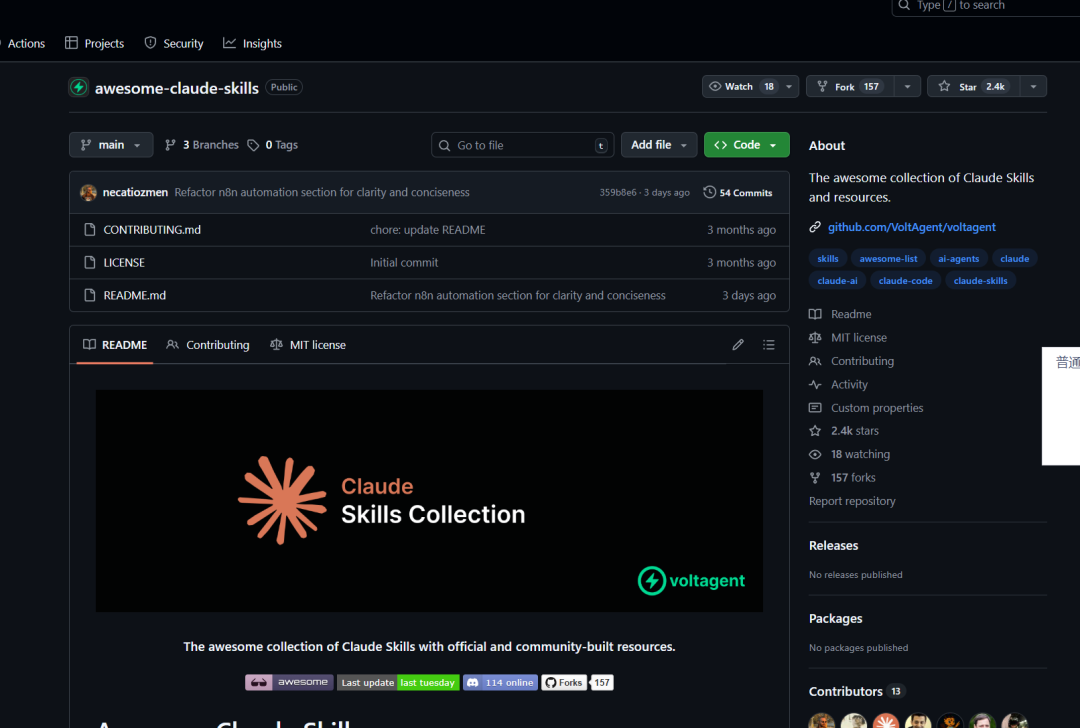View the 3 Branches link
This screenshot has height=728, width=1080.
point(202,145)
